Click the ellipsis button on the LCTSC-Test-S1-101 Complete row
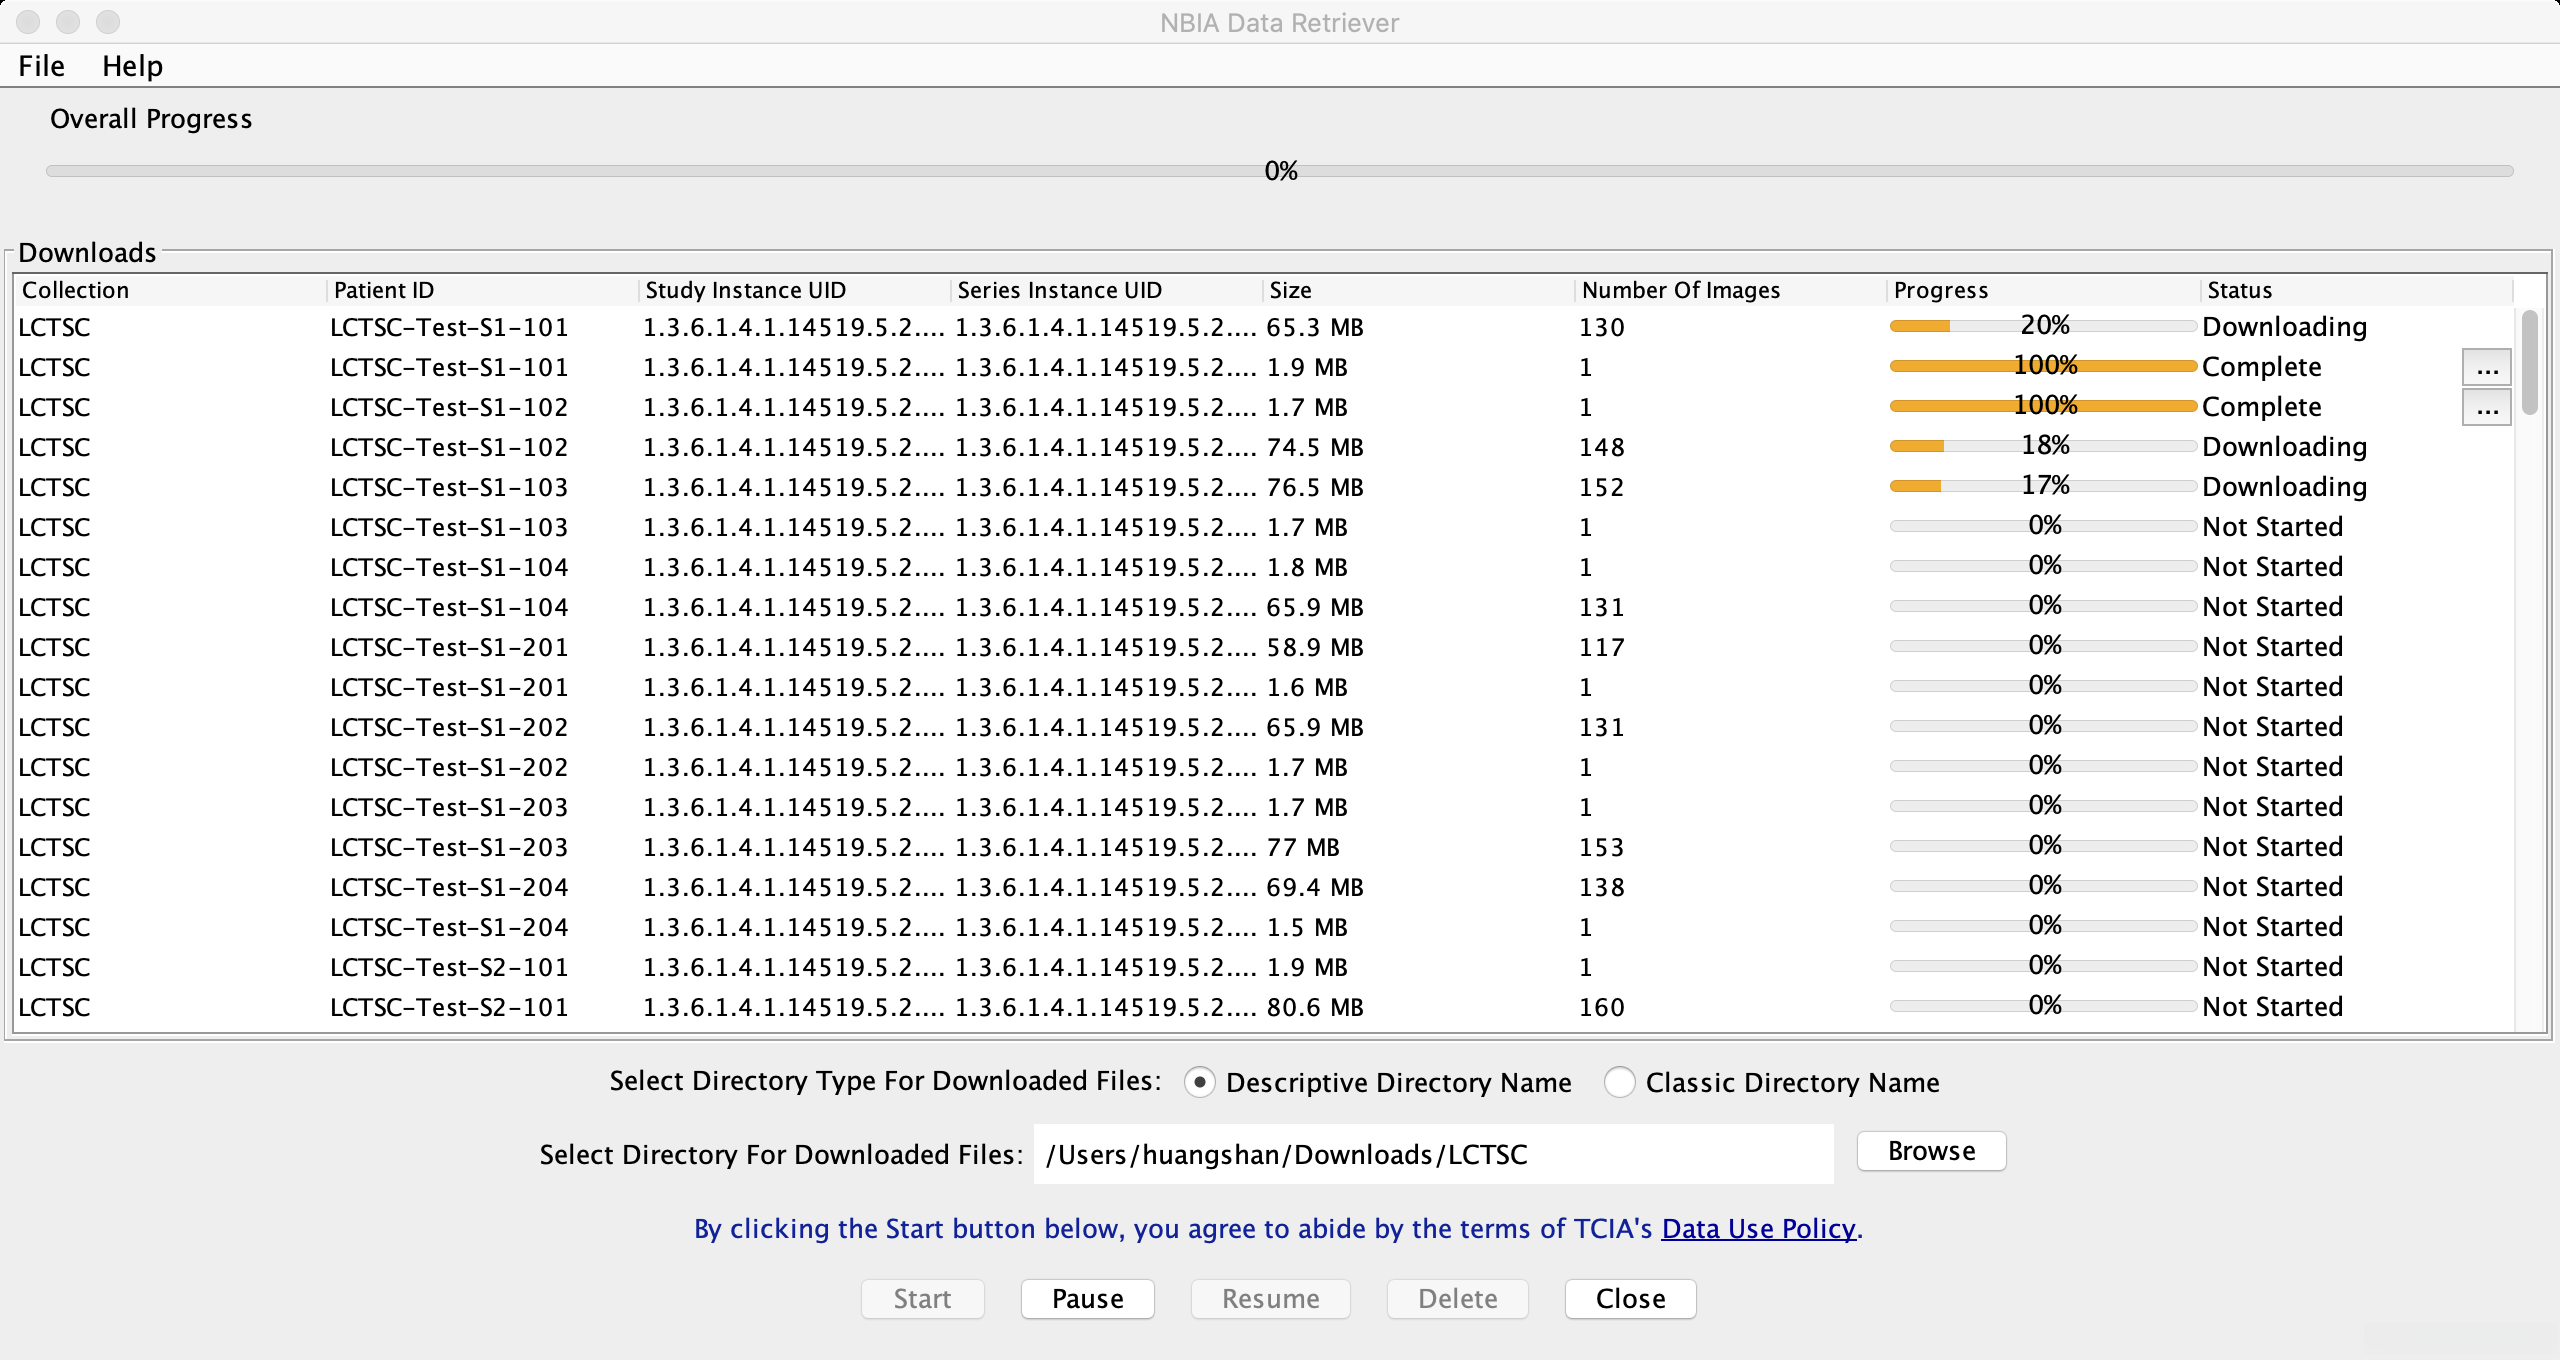This screenshot has width=2560, height=1360. coord(2486,368)
